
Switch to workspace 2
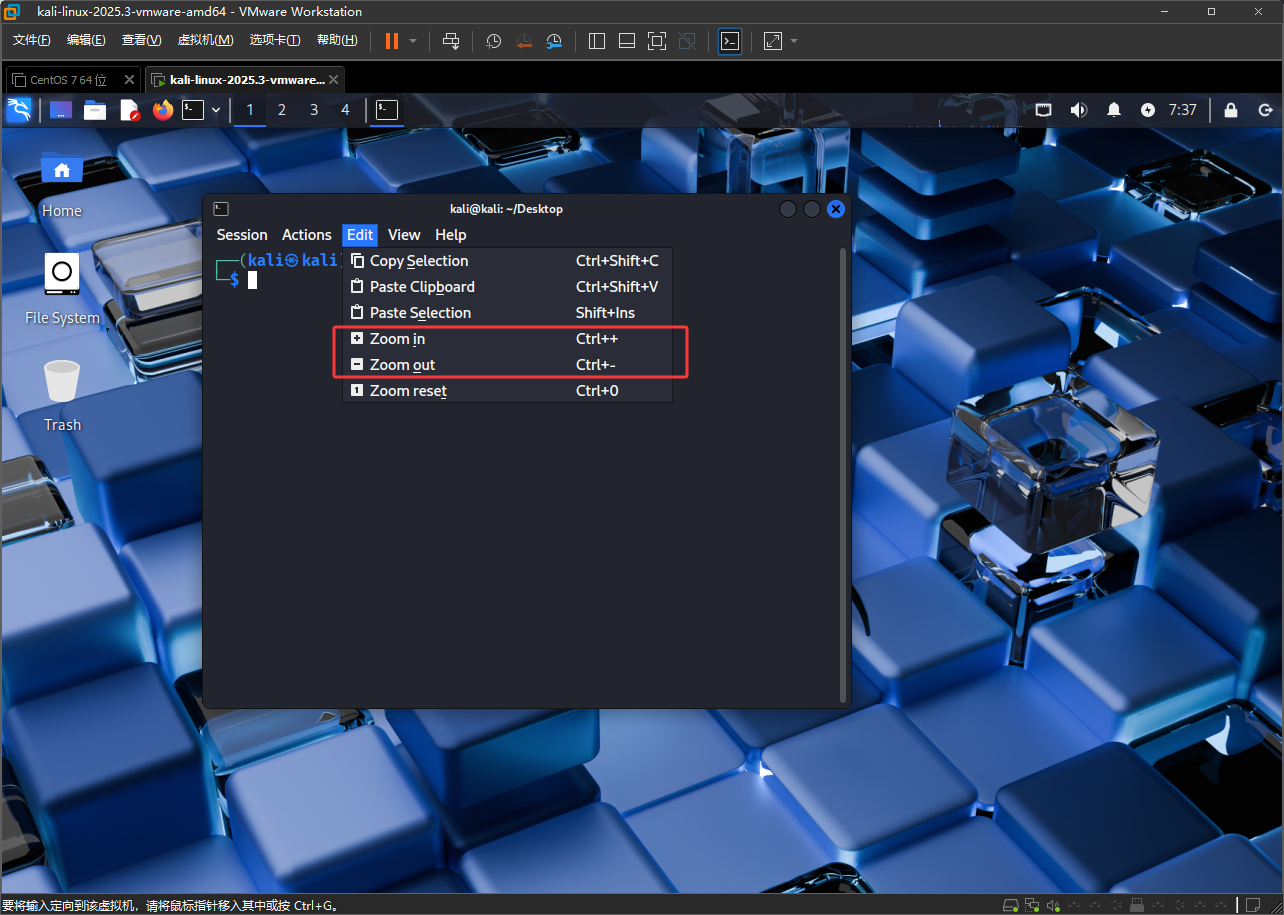tap(282, 110)
